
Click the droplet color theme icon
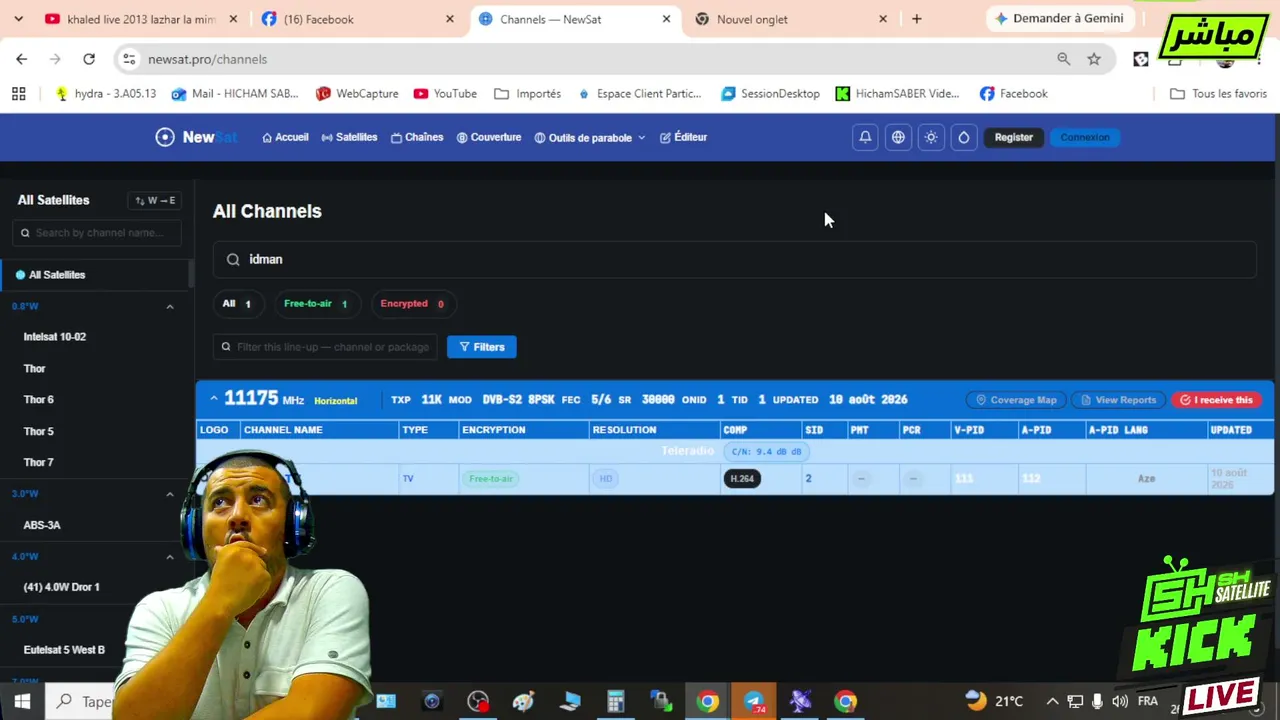tap(964, 137)
